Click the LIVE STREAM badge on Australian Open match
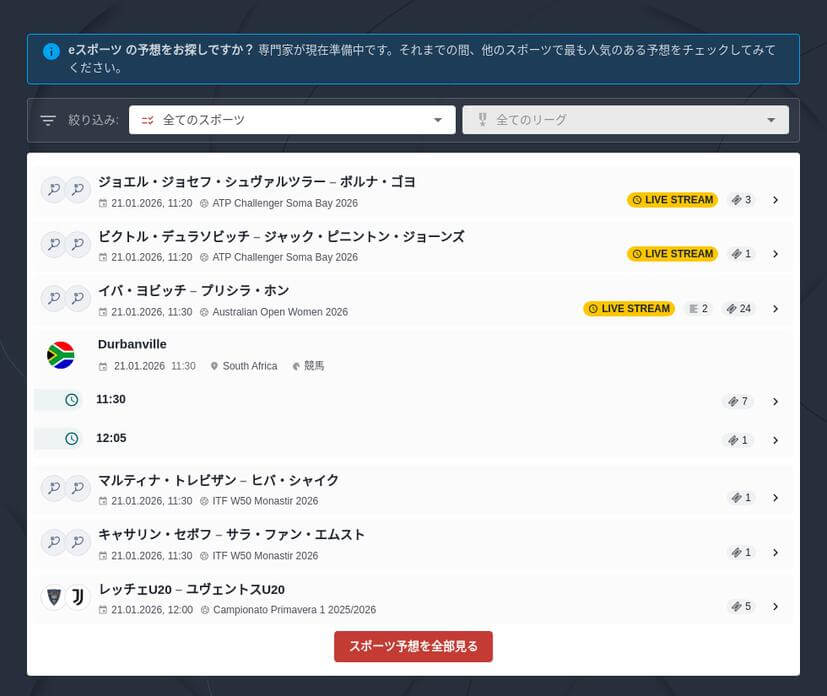The width and height of the screenshot is (827, 696). coord(629,308)
